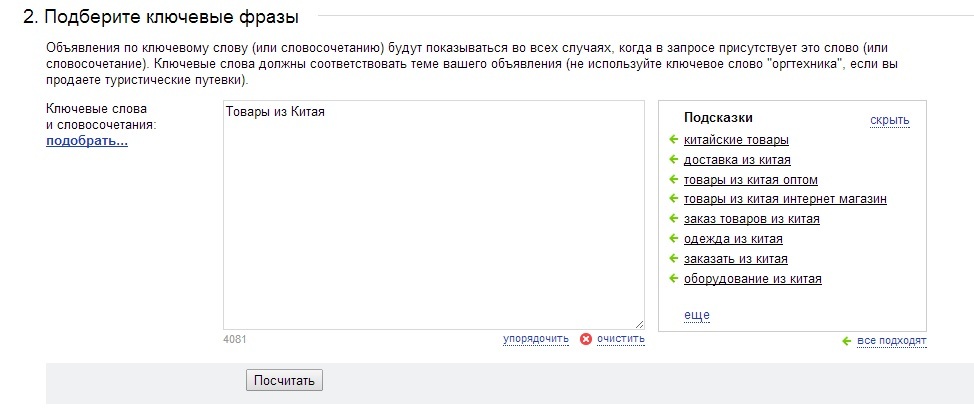This screenshot has width=974, height=412.
Task: Click green arrow beside 'доставка из китая'
Action: pyautogui.click(x=673, y=160)
